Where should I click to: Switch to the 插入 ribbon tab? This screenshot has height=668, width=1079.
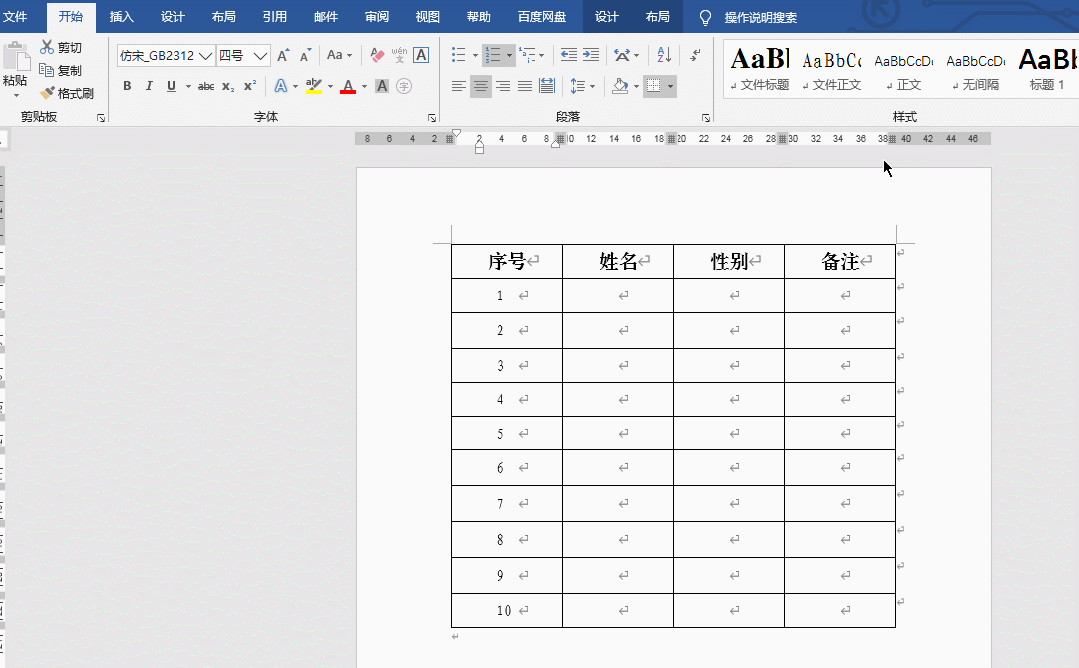[122, 17]
